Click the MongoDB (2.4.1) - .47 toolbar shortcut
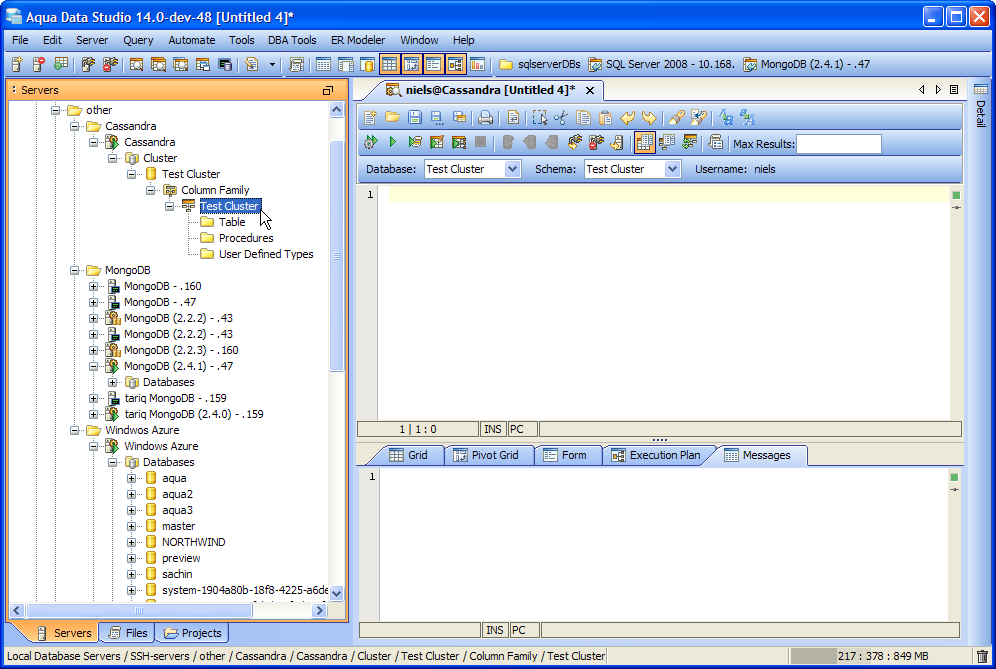 coord(807,64)
